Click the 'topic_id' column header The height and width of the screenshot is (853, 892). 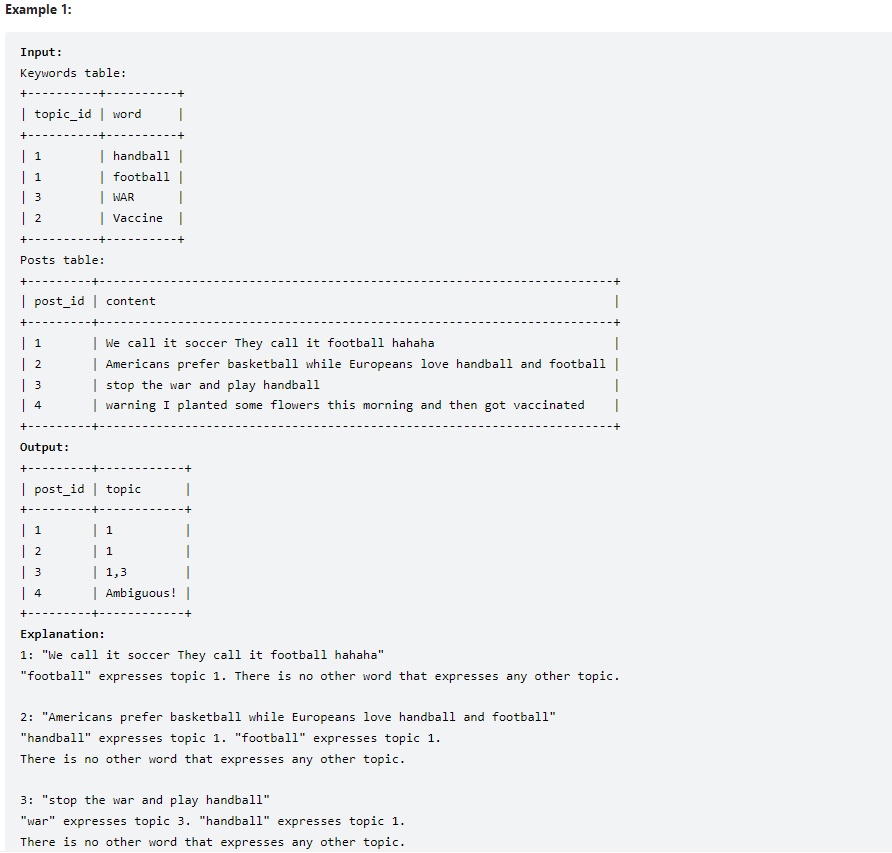click(x=63, y=114)
